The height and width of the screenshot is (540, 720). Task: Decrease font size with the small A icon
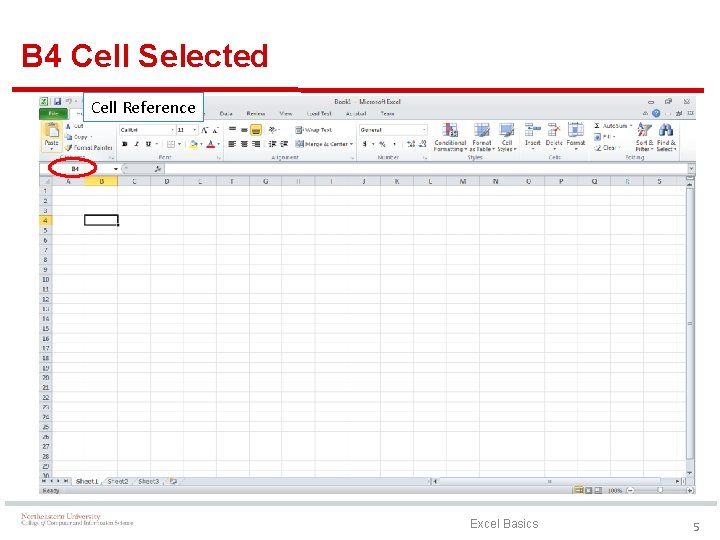tap(214, 130)
